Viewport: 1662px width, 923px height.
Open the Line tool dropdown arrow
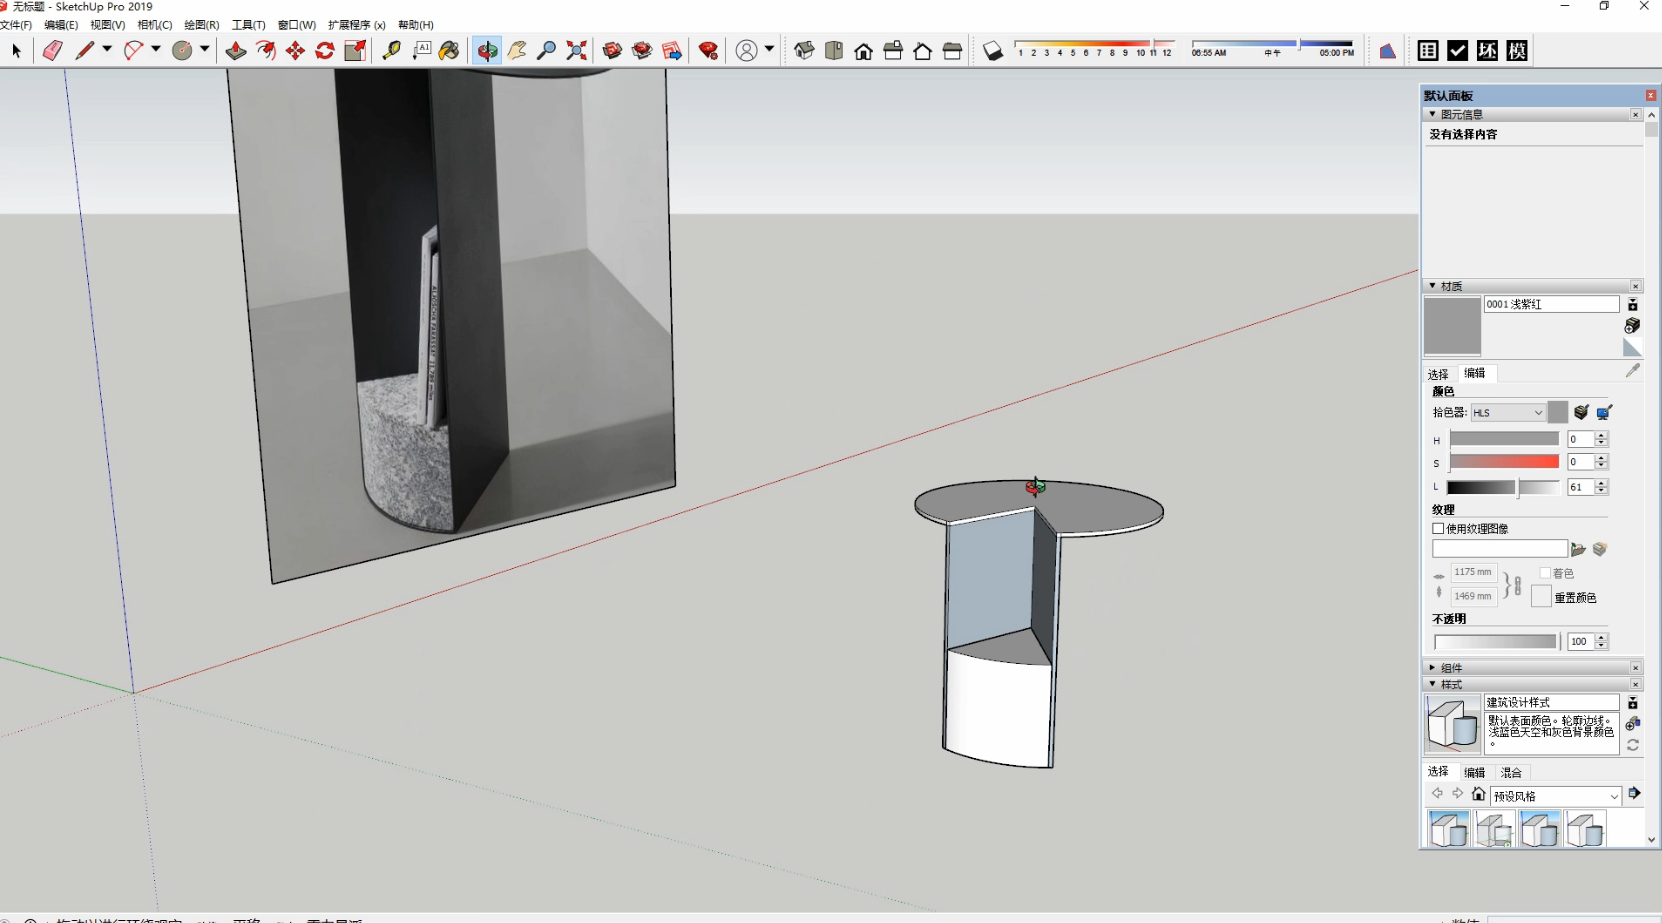(107, 49)
